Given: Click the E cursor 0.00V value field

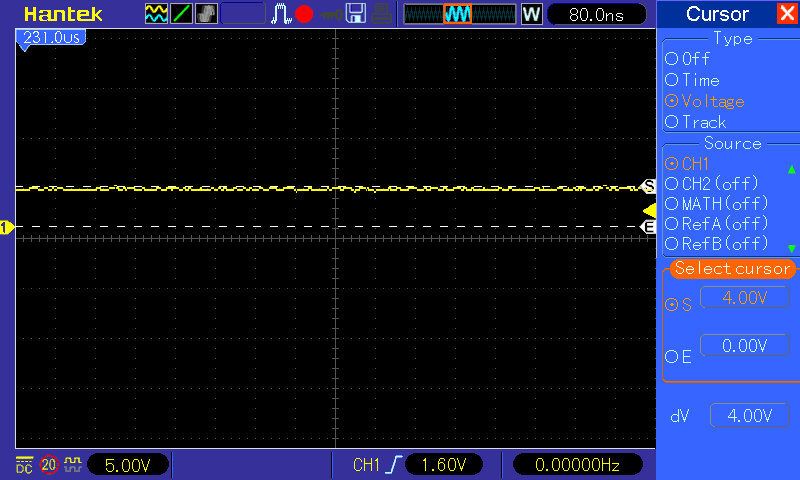Looking at the screenshot, I should pos(745,346).
